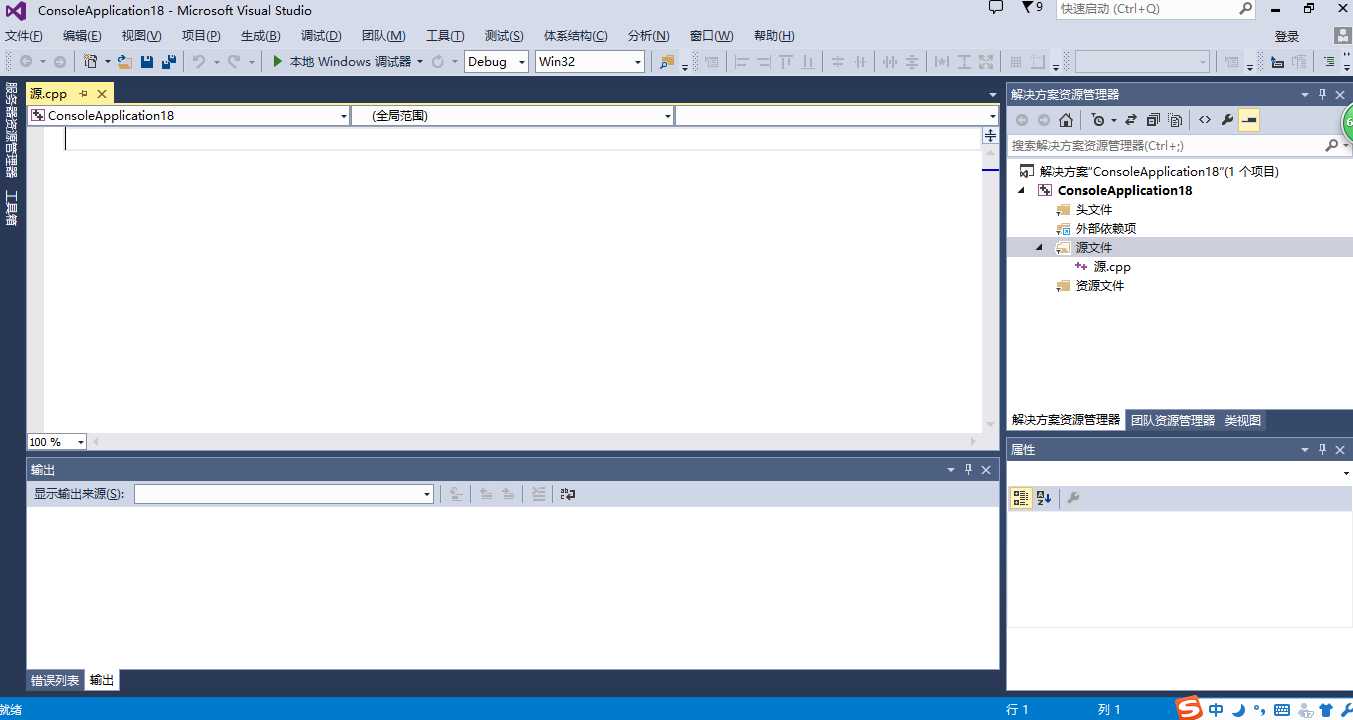Open the 工具箱 side tab
The image size is (1353, 720).
pyautogui.click(x=11, y=208)
